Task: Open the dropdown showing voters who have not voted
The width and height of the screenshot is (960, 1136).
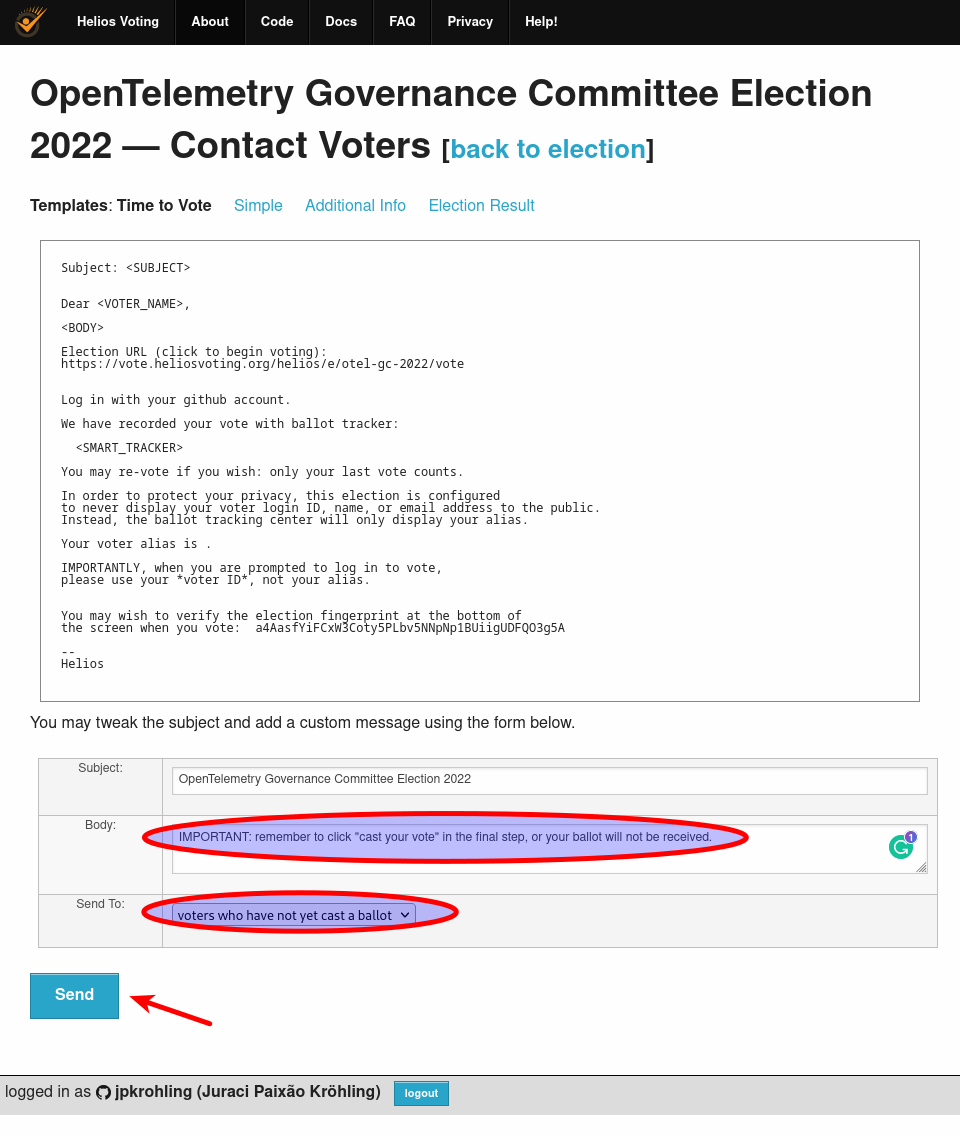Action: point(292,913)
